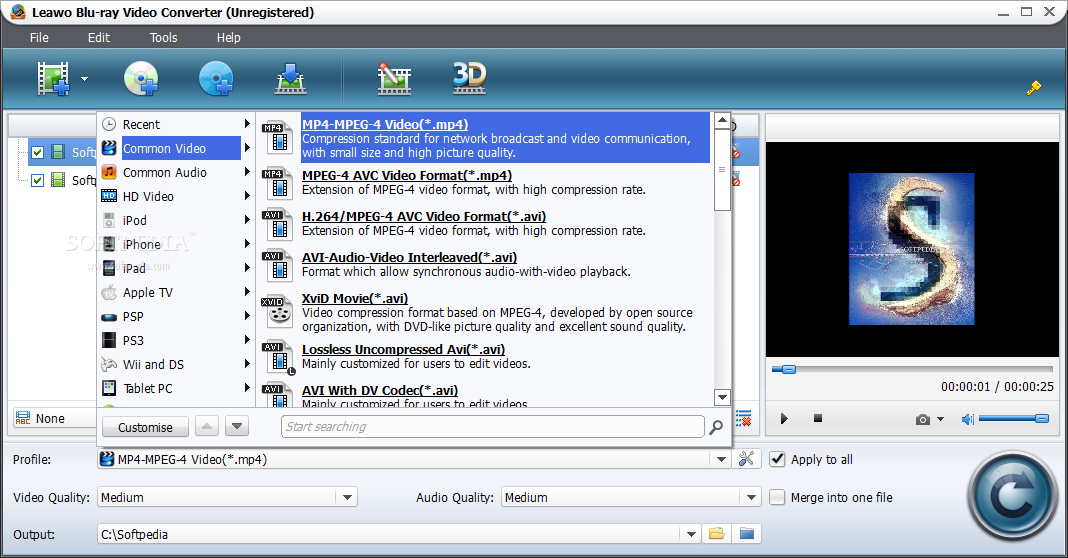Open the video edit tool icon

(x=394, y=78)
